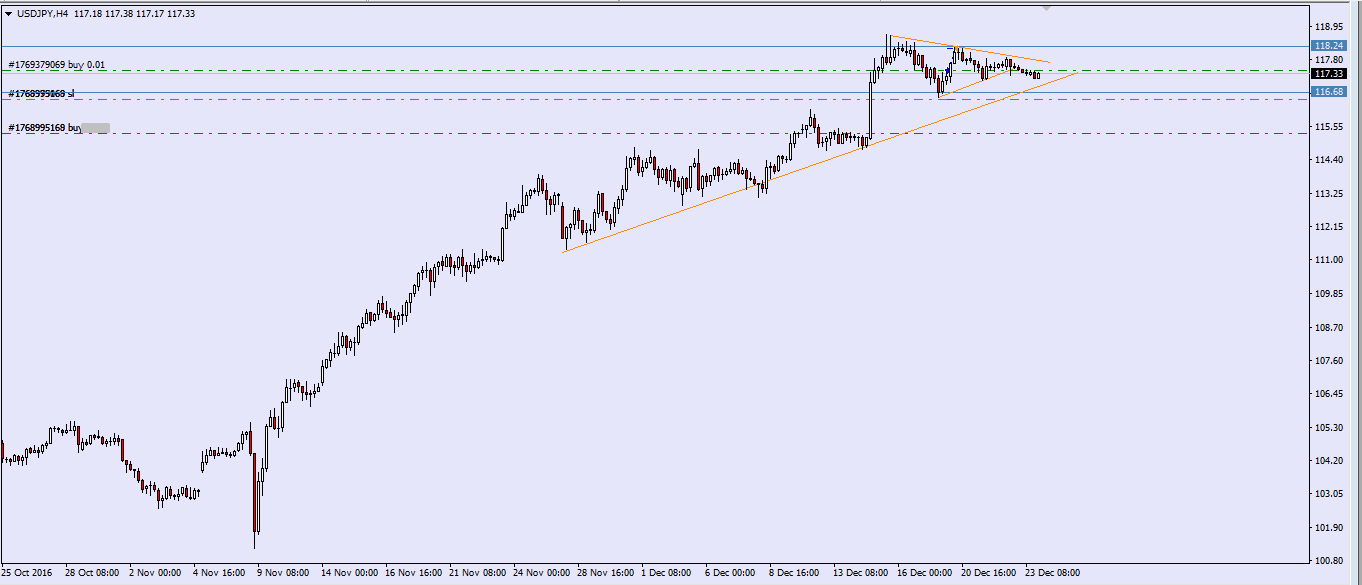Click the 25 Oct 2016 date label
Screen dimensions: 1362x585
click(x=27, y=574)
